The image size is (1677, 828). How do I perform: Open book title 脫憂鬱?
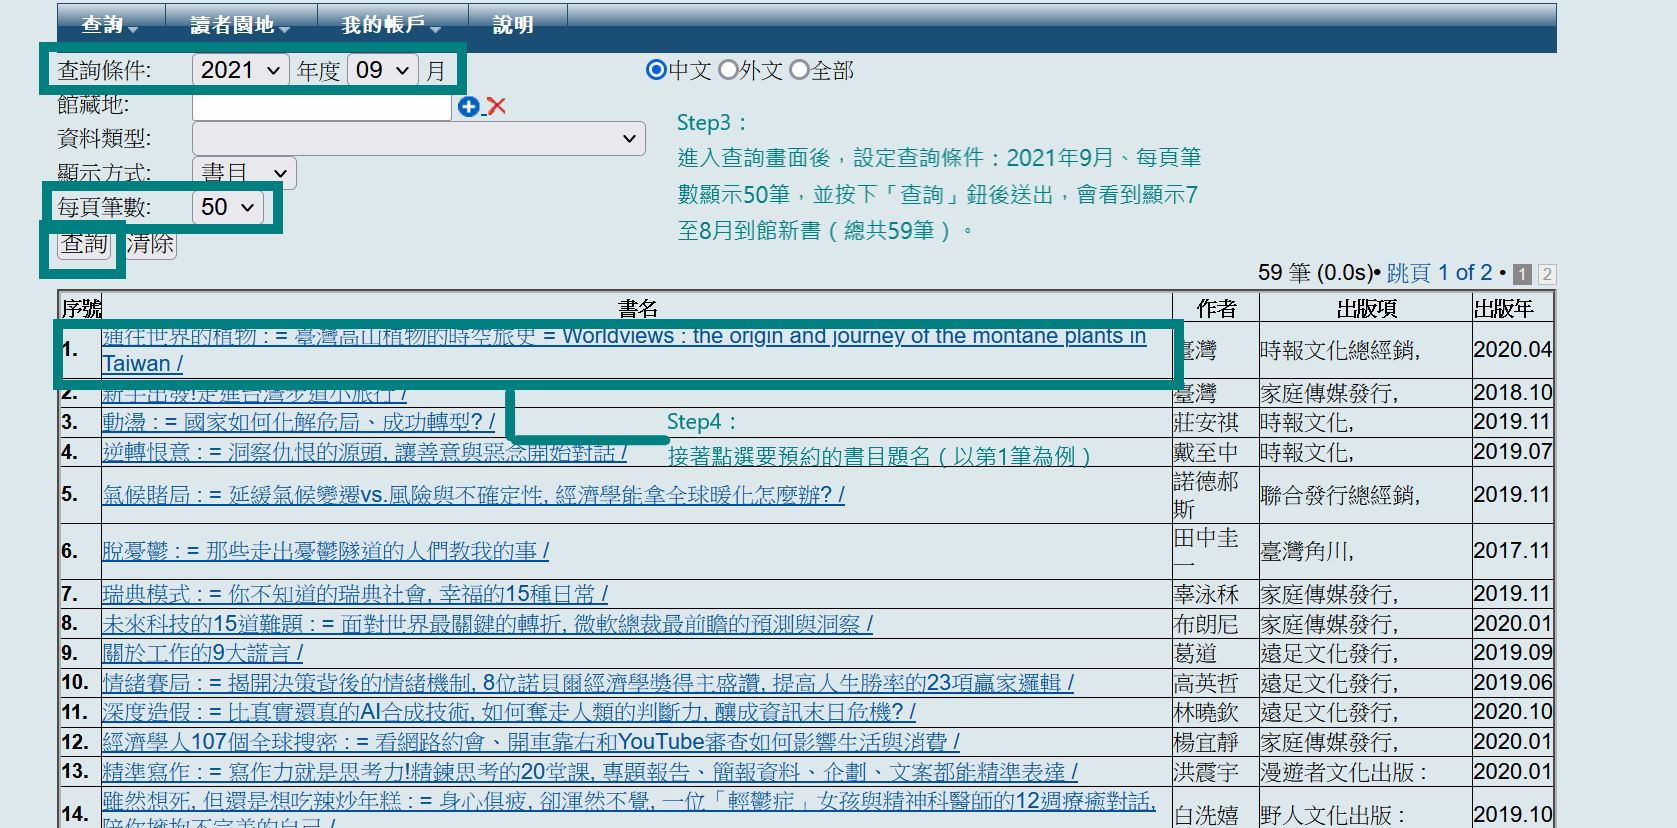coord(325,551)
